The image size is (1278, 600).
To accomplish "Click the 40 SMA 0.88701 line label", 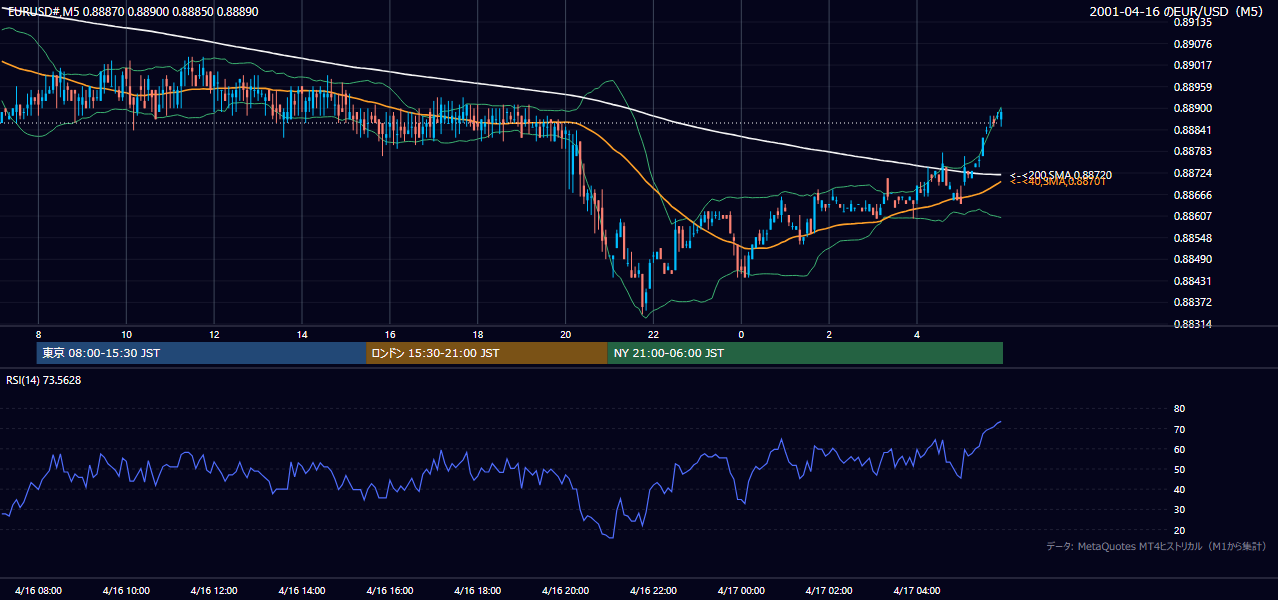I will point(1058,182).
